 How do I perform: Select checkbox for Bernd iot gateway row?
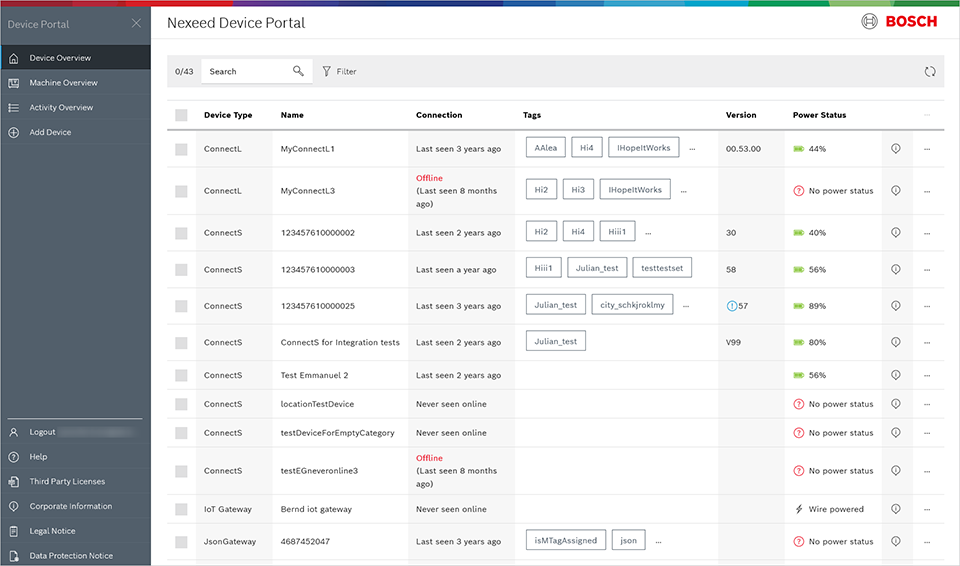(181, 509)
